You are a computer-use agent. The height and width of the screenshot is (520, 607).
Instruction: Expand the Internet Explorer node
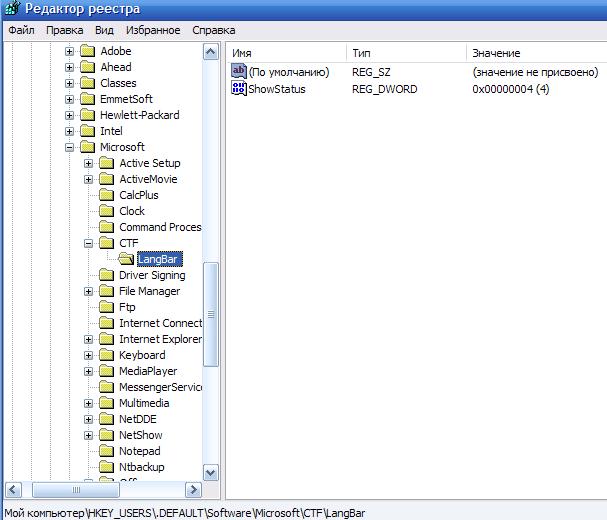pyautogui.click(x=89, y=339)
